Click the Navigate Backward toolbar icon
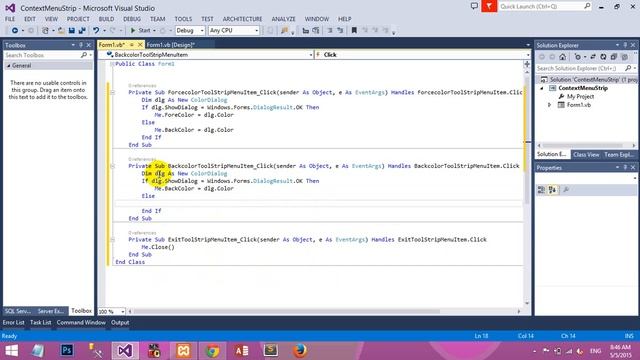The image size is (640, 360). (x=14, y=31)
